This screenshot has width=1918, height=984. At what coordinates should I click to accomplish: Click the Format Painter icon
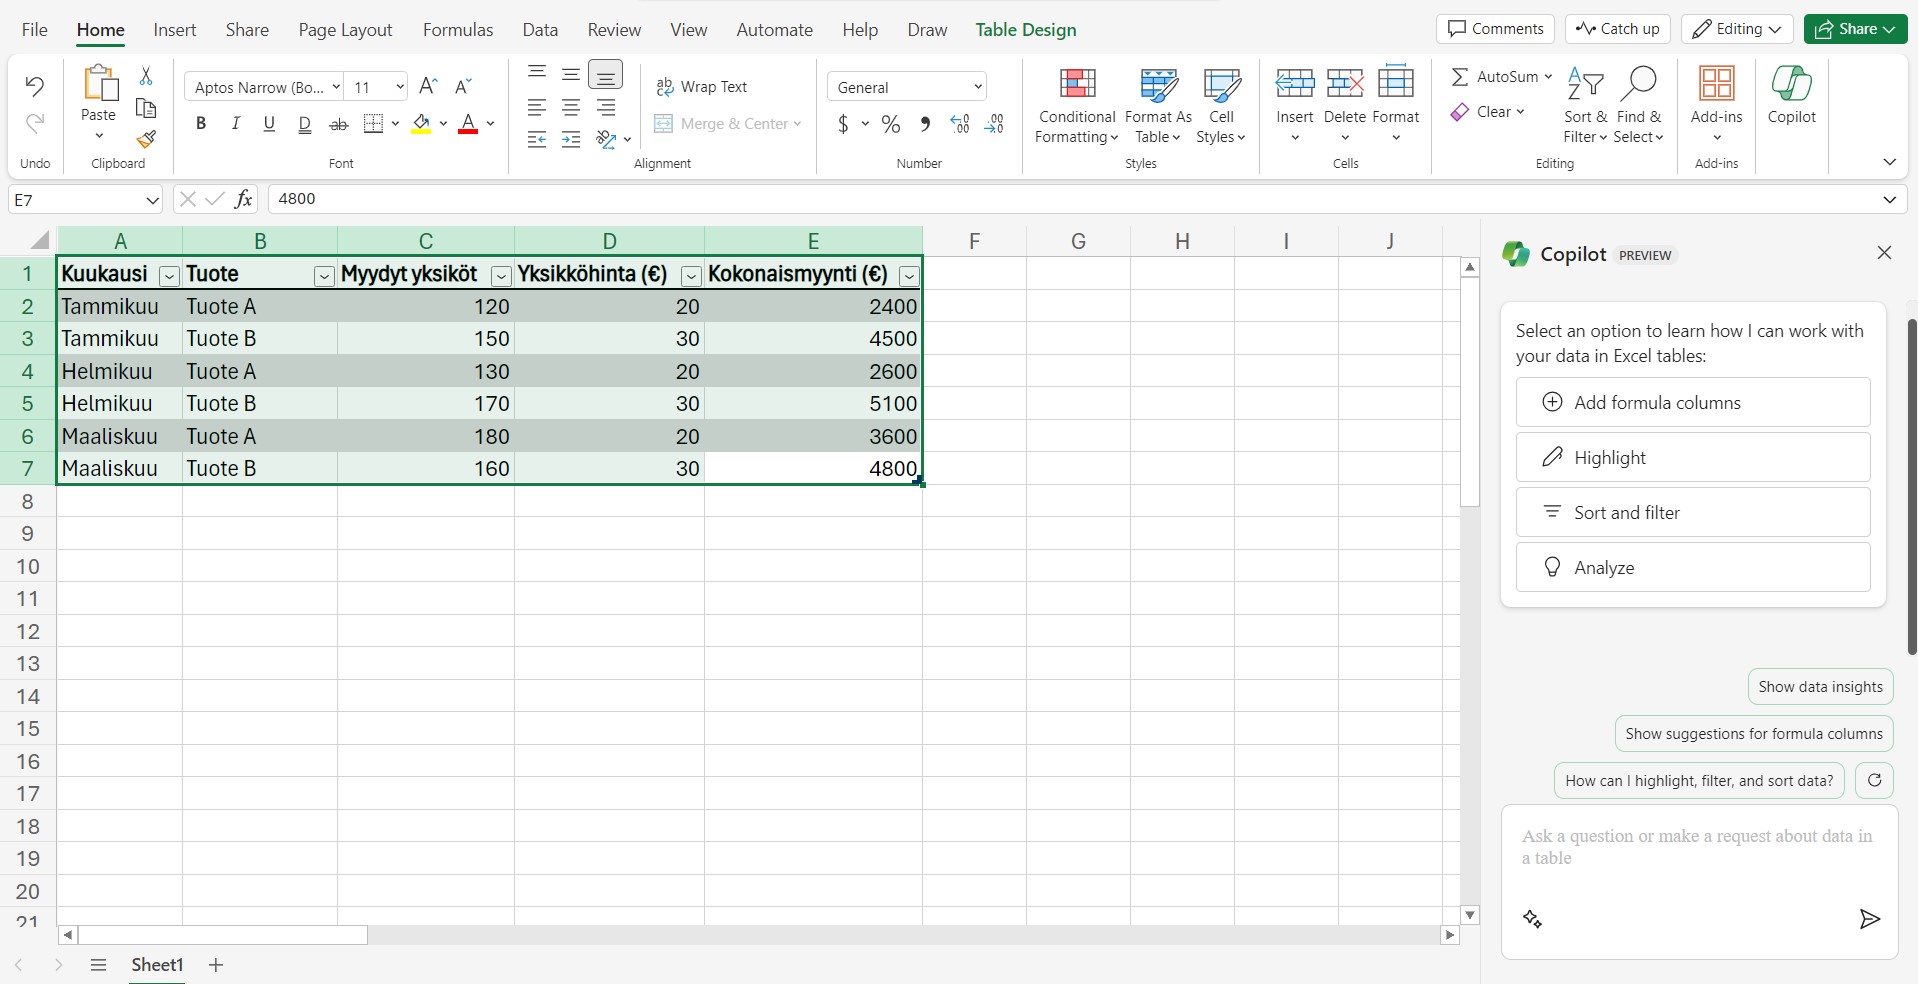[146, 139]
